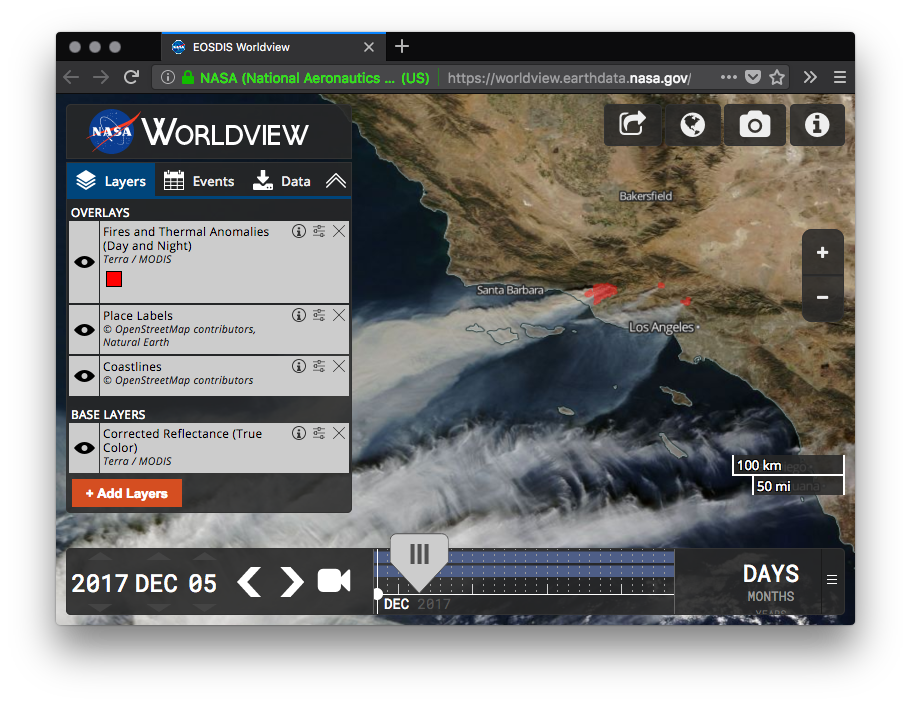Open a new browser tab

coord(402,46)
